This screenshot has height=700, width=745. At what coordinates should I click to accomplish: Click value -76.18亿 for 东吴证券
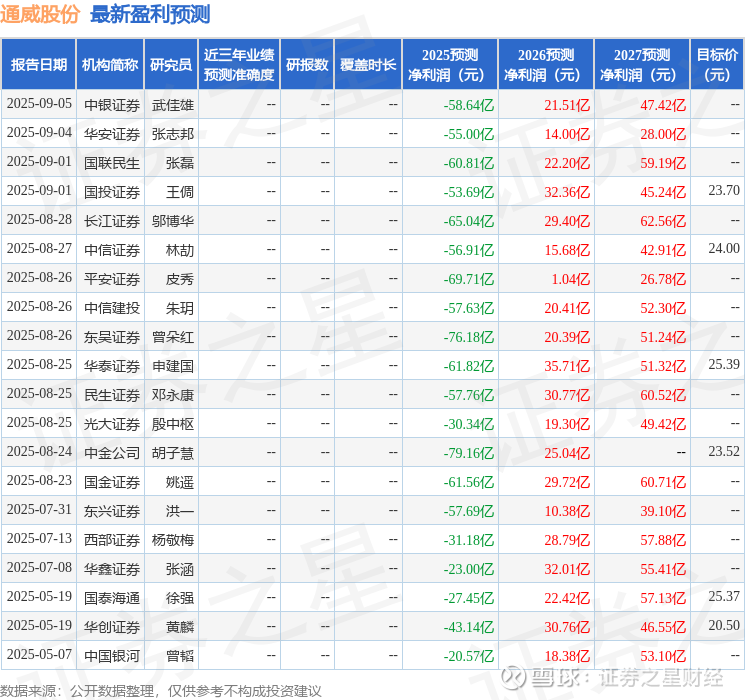[x=468, y=337]
